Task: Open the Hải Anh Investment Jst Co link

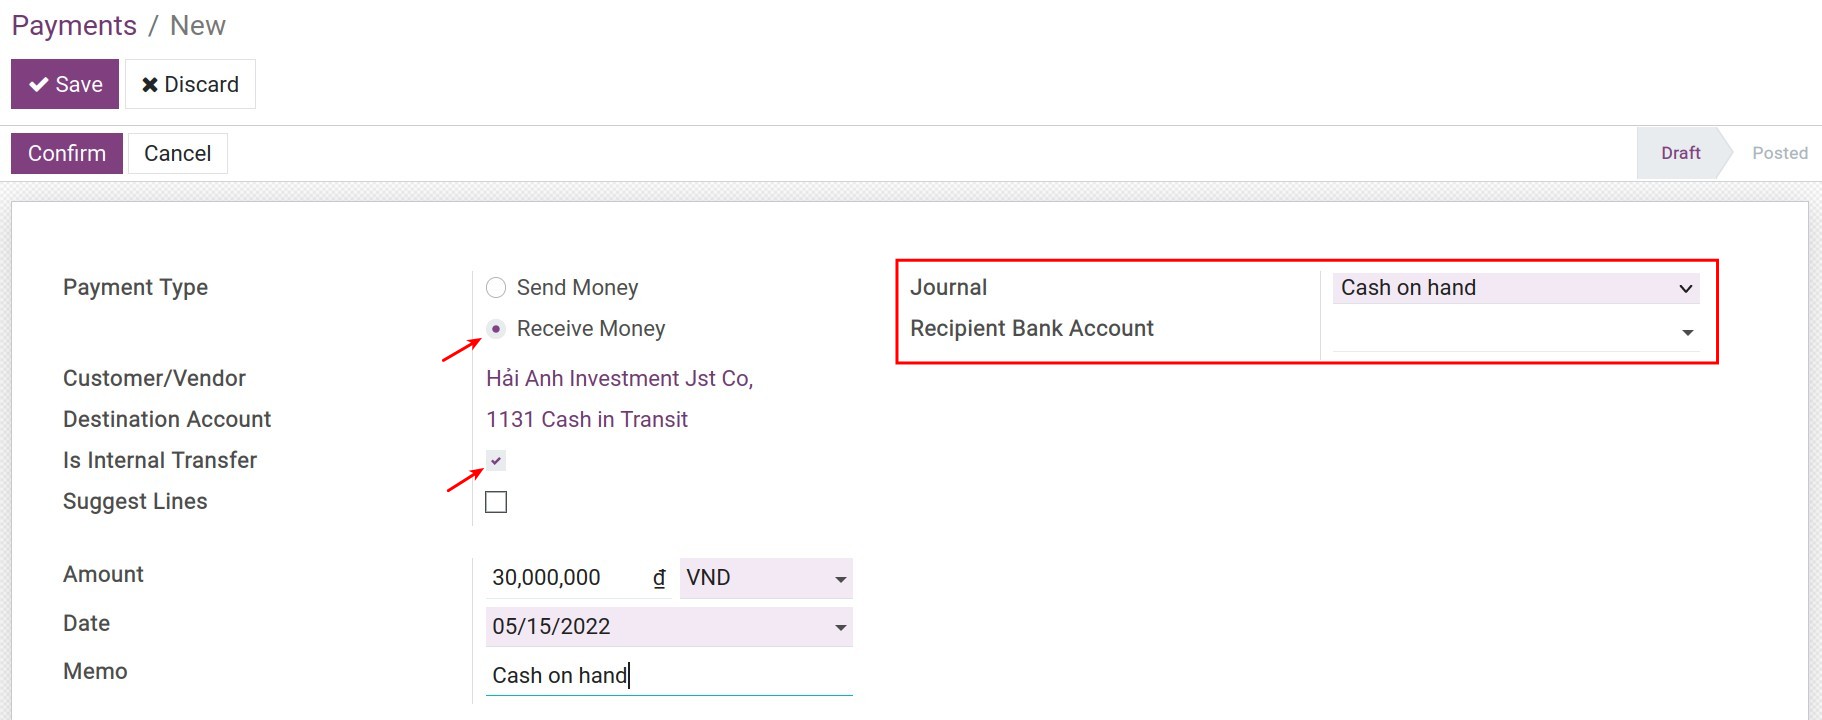Action: point(619,379)
